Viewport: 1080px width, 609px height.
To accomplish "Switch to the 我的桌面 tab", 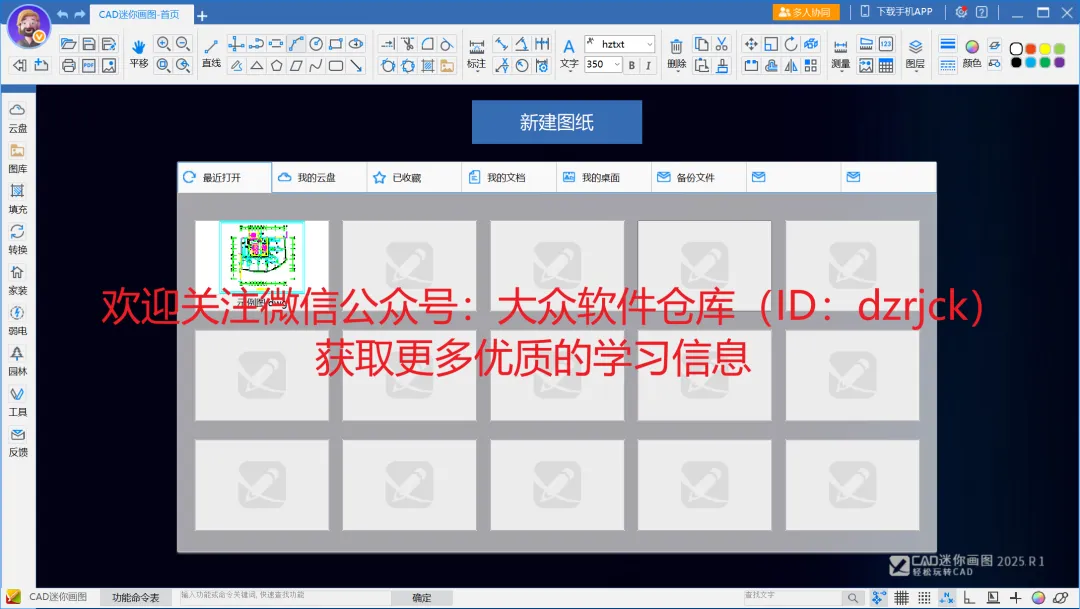I will pyautogui.click(x=603, y=178).
